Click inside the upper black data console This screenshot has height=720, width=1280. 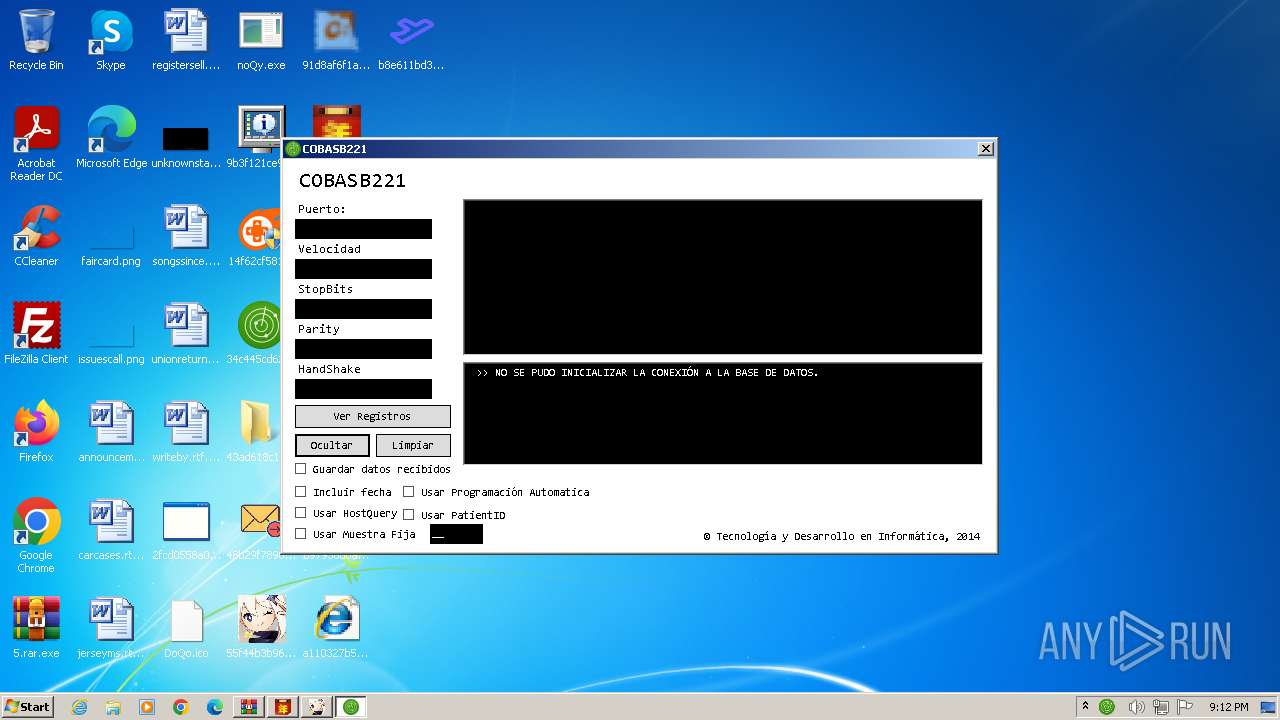pos(723,277)
